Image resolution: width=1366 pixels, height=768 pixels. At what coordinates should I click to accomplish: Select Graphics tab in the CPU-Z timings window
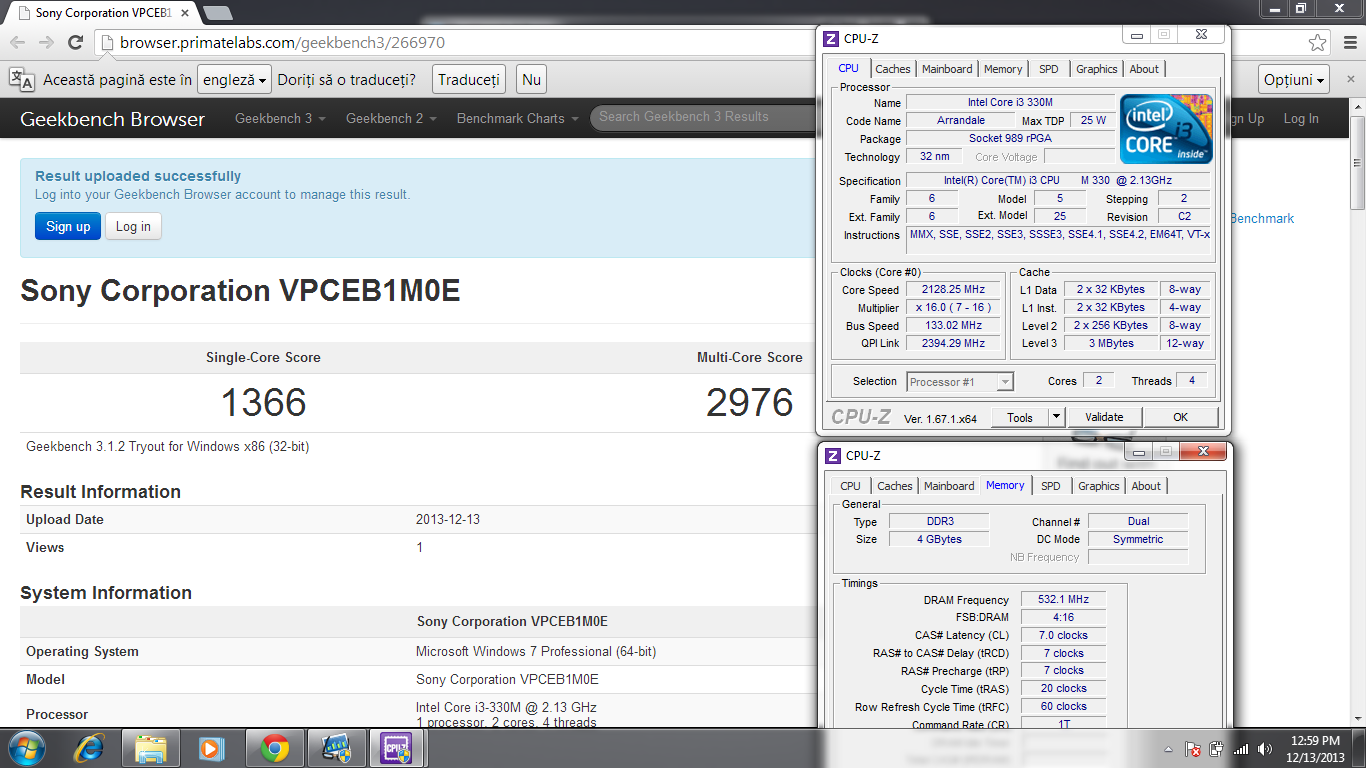tap(1099, 486)
